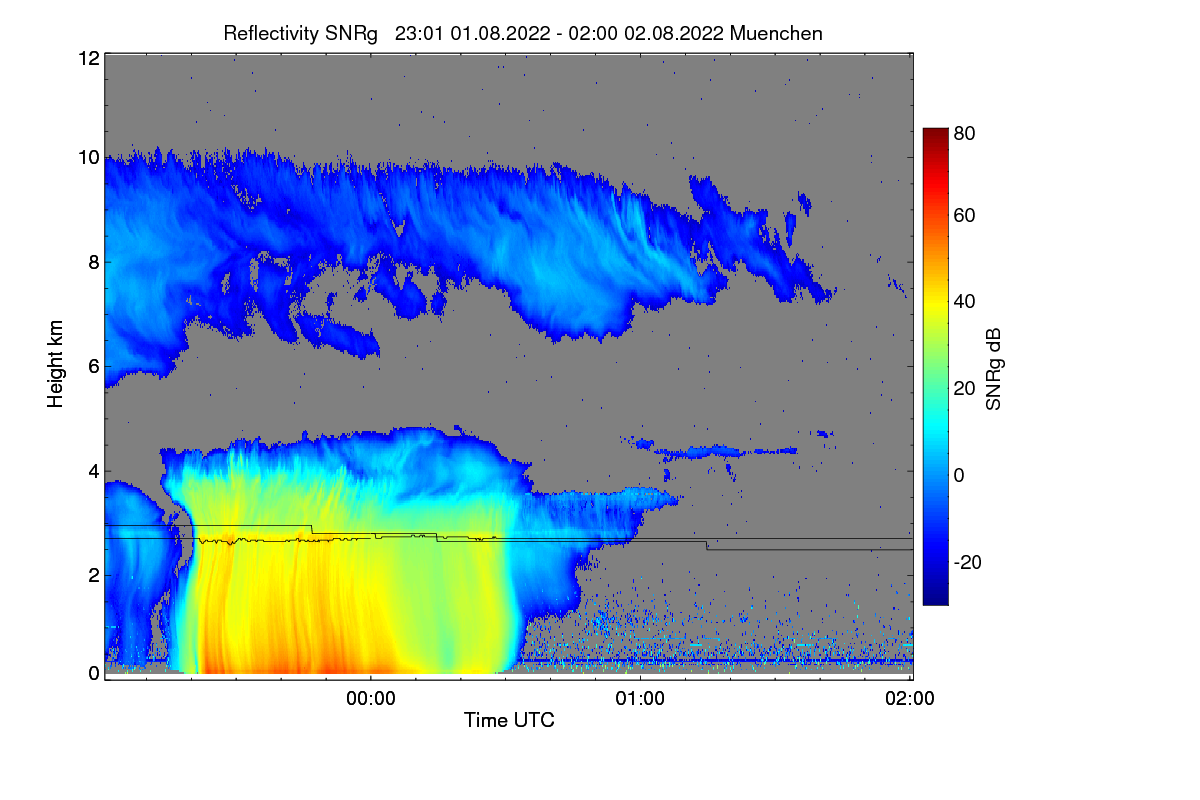Click the Muenchen text in title
Image resolution: width=1200 pixels, height=800 pixels.
tap(776, 33)
